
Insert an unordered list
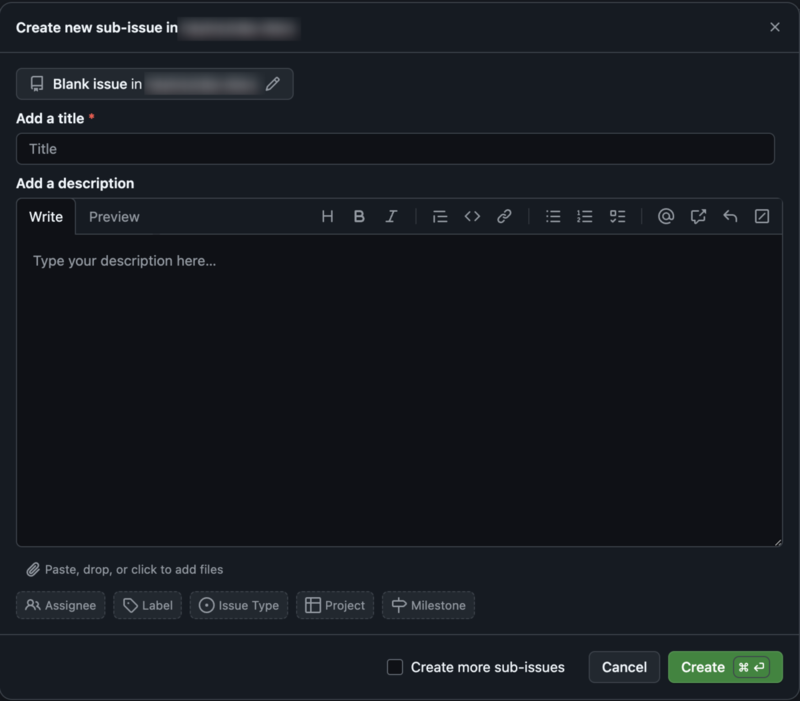[x=552, y=216]
